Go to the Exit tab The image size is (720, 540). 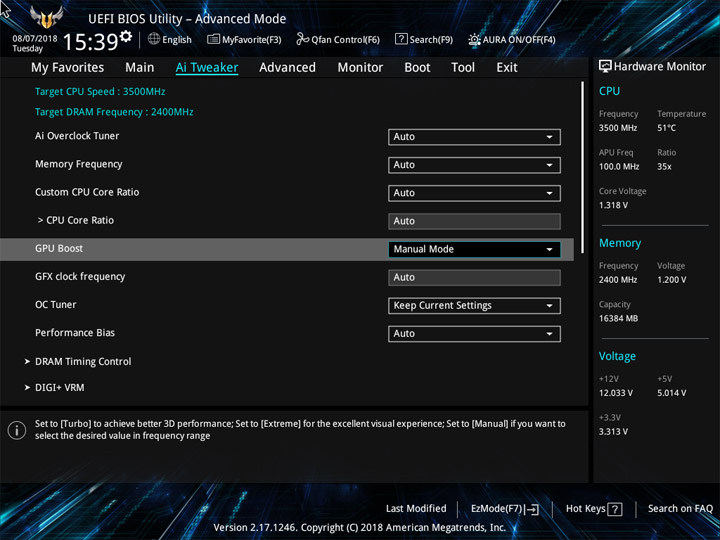tap(507, 68)
